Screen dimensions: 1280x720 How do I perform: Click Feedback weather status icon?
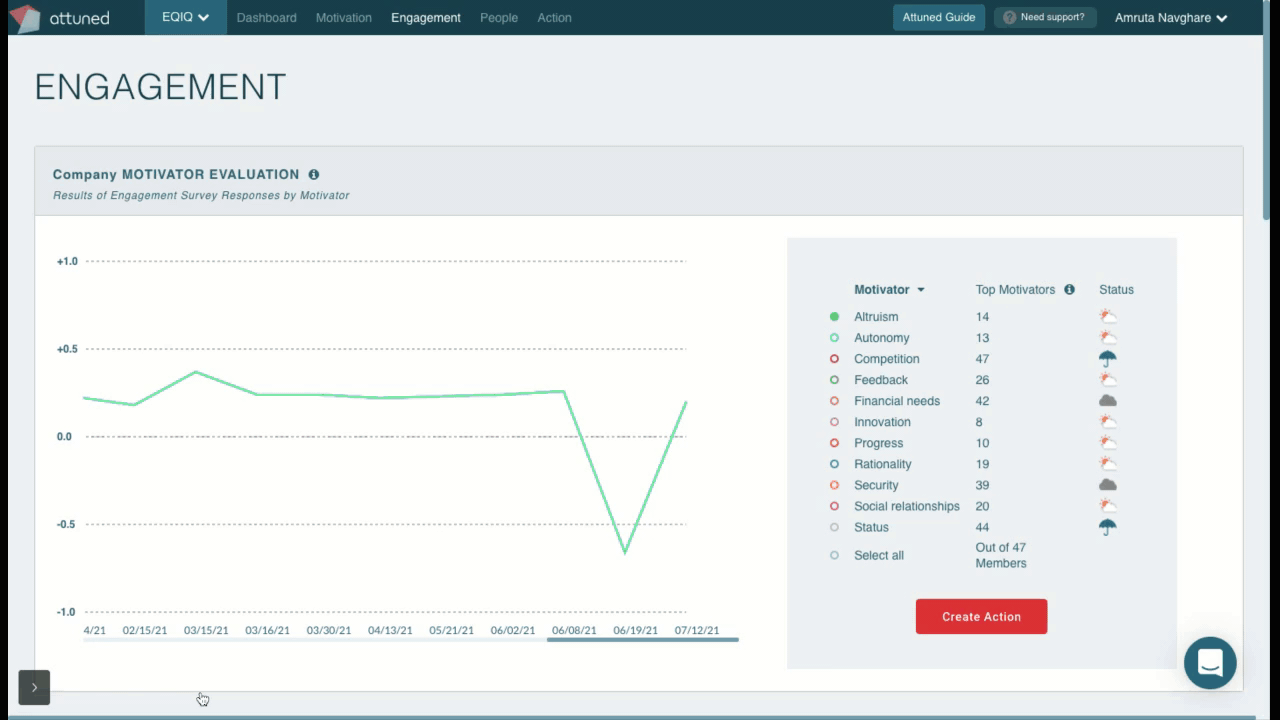[1107, 380]
